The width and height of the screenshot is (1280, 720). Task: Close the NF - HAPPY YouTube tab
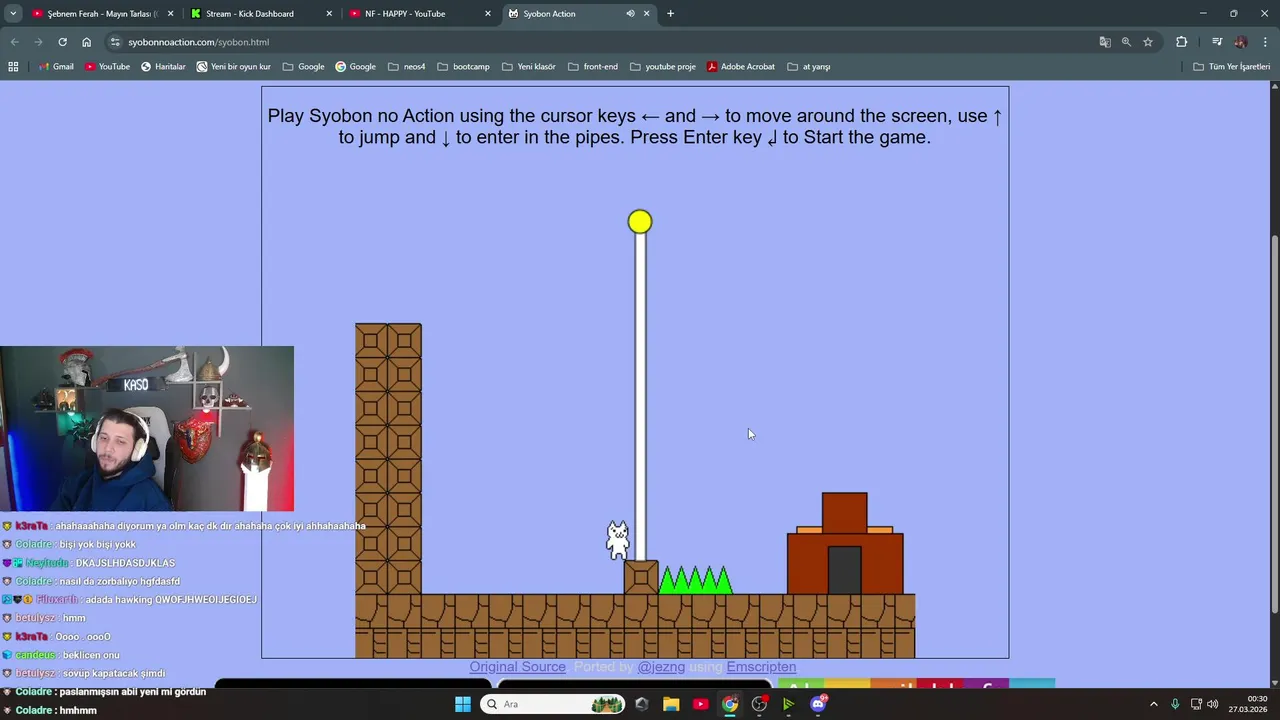[x=487, y=14]
